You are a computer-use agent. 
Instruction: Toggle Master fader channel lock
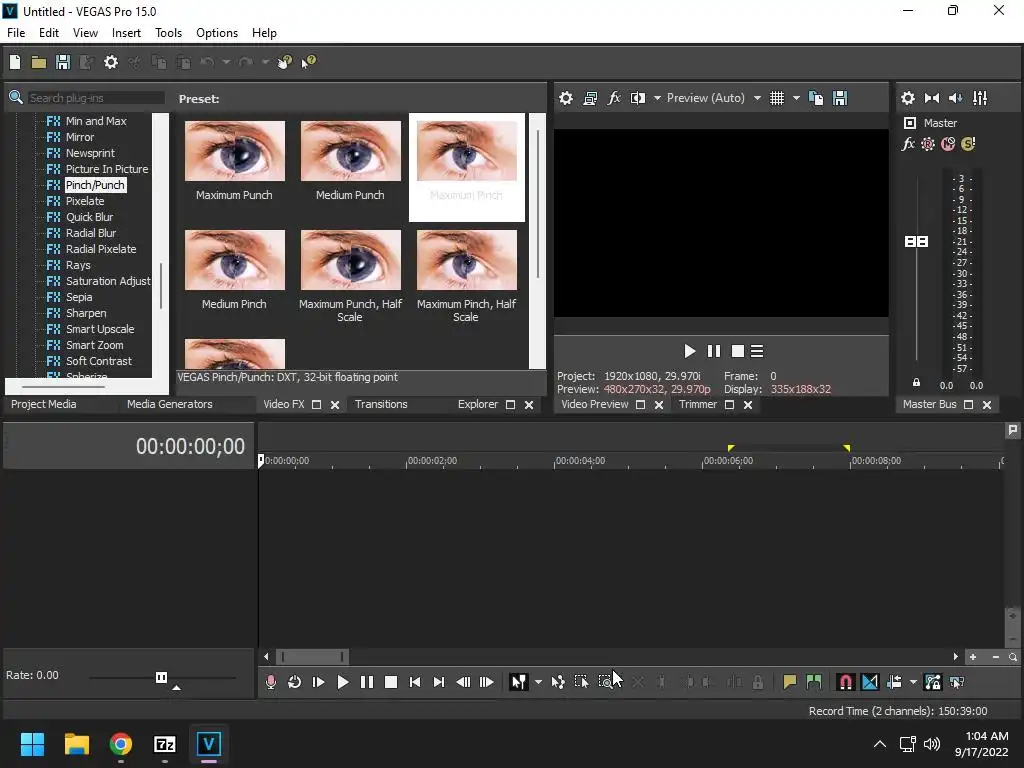click(x=916, y=383)
